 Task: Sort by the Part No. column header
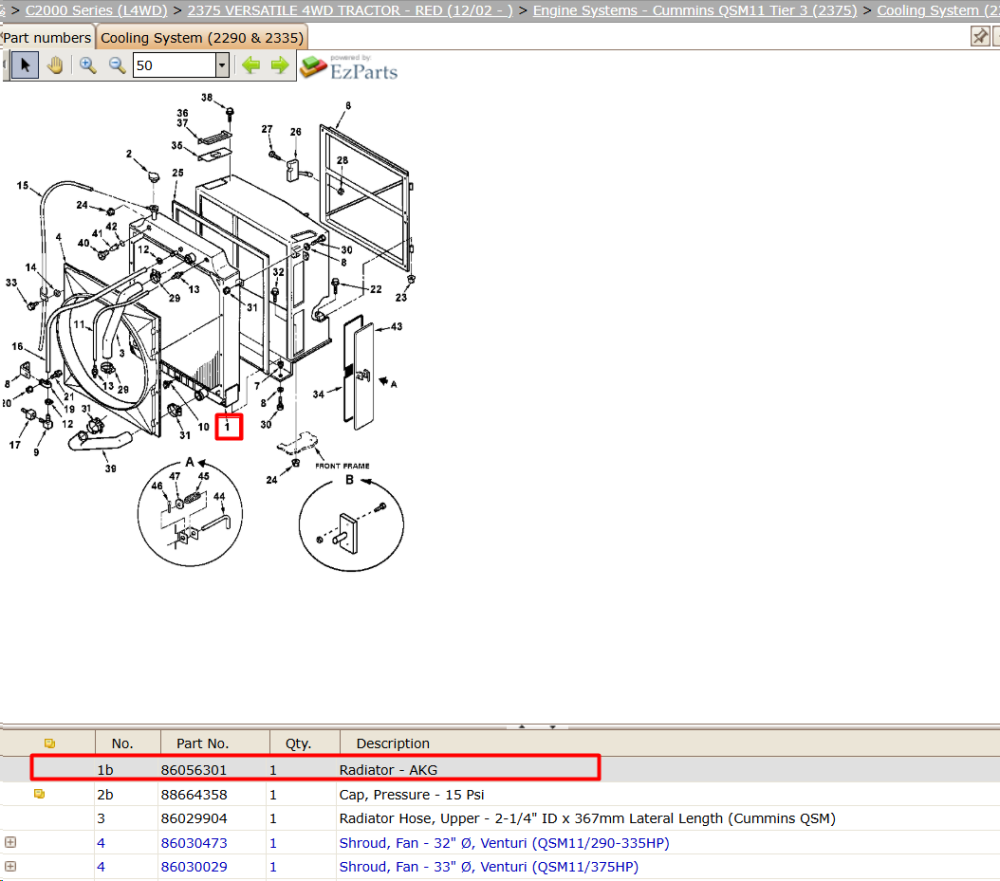202,743
